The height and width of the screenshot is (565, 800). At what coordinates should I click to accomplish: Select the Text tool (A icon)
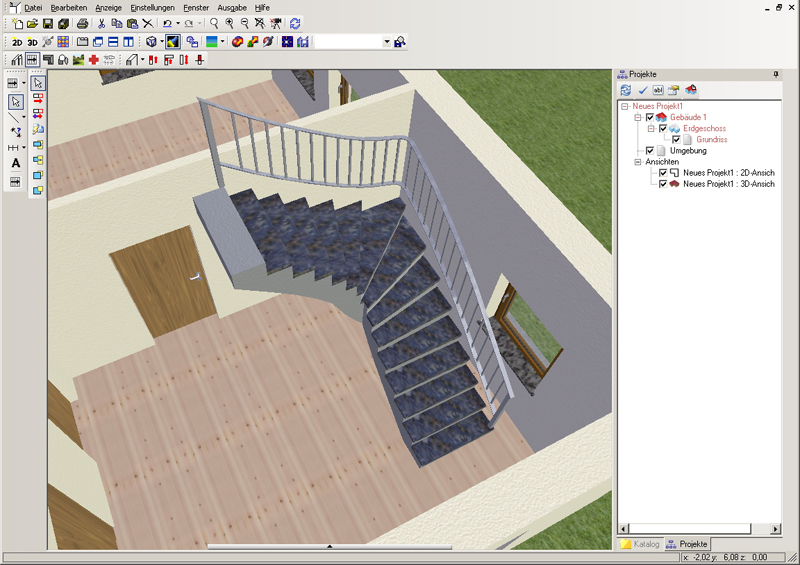coord(16,164)
